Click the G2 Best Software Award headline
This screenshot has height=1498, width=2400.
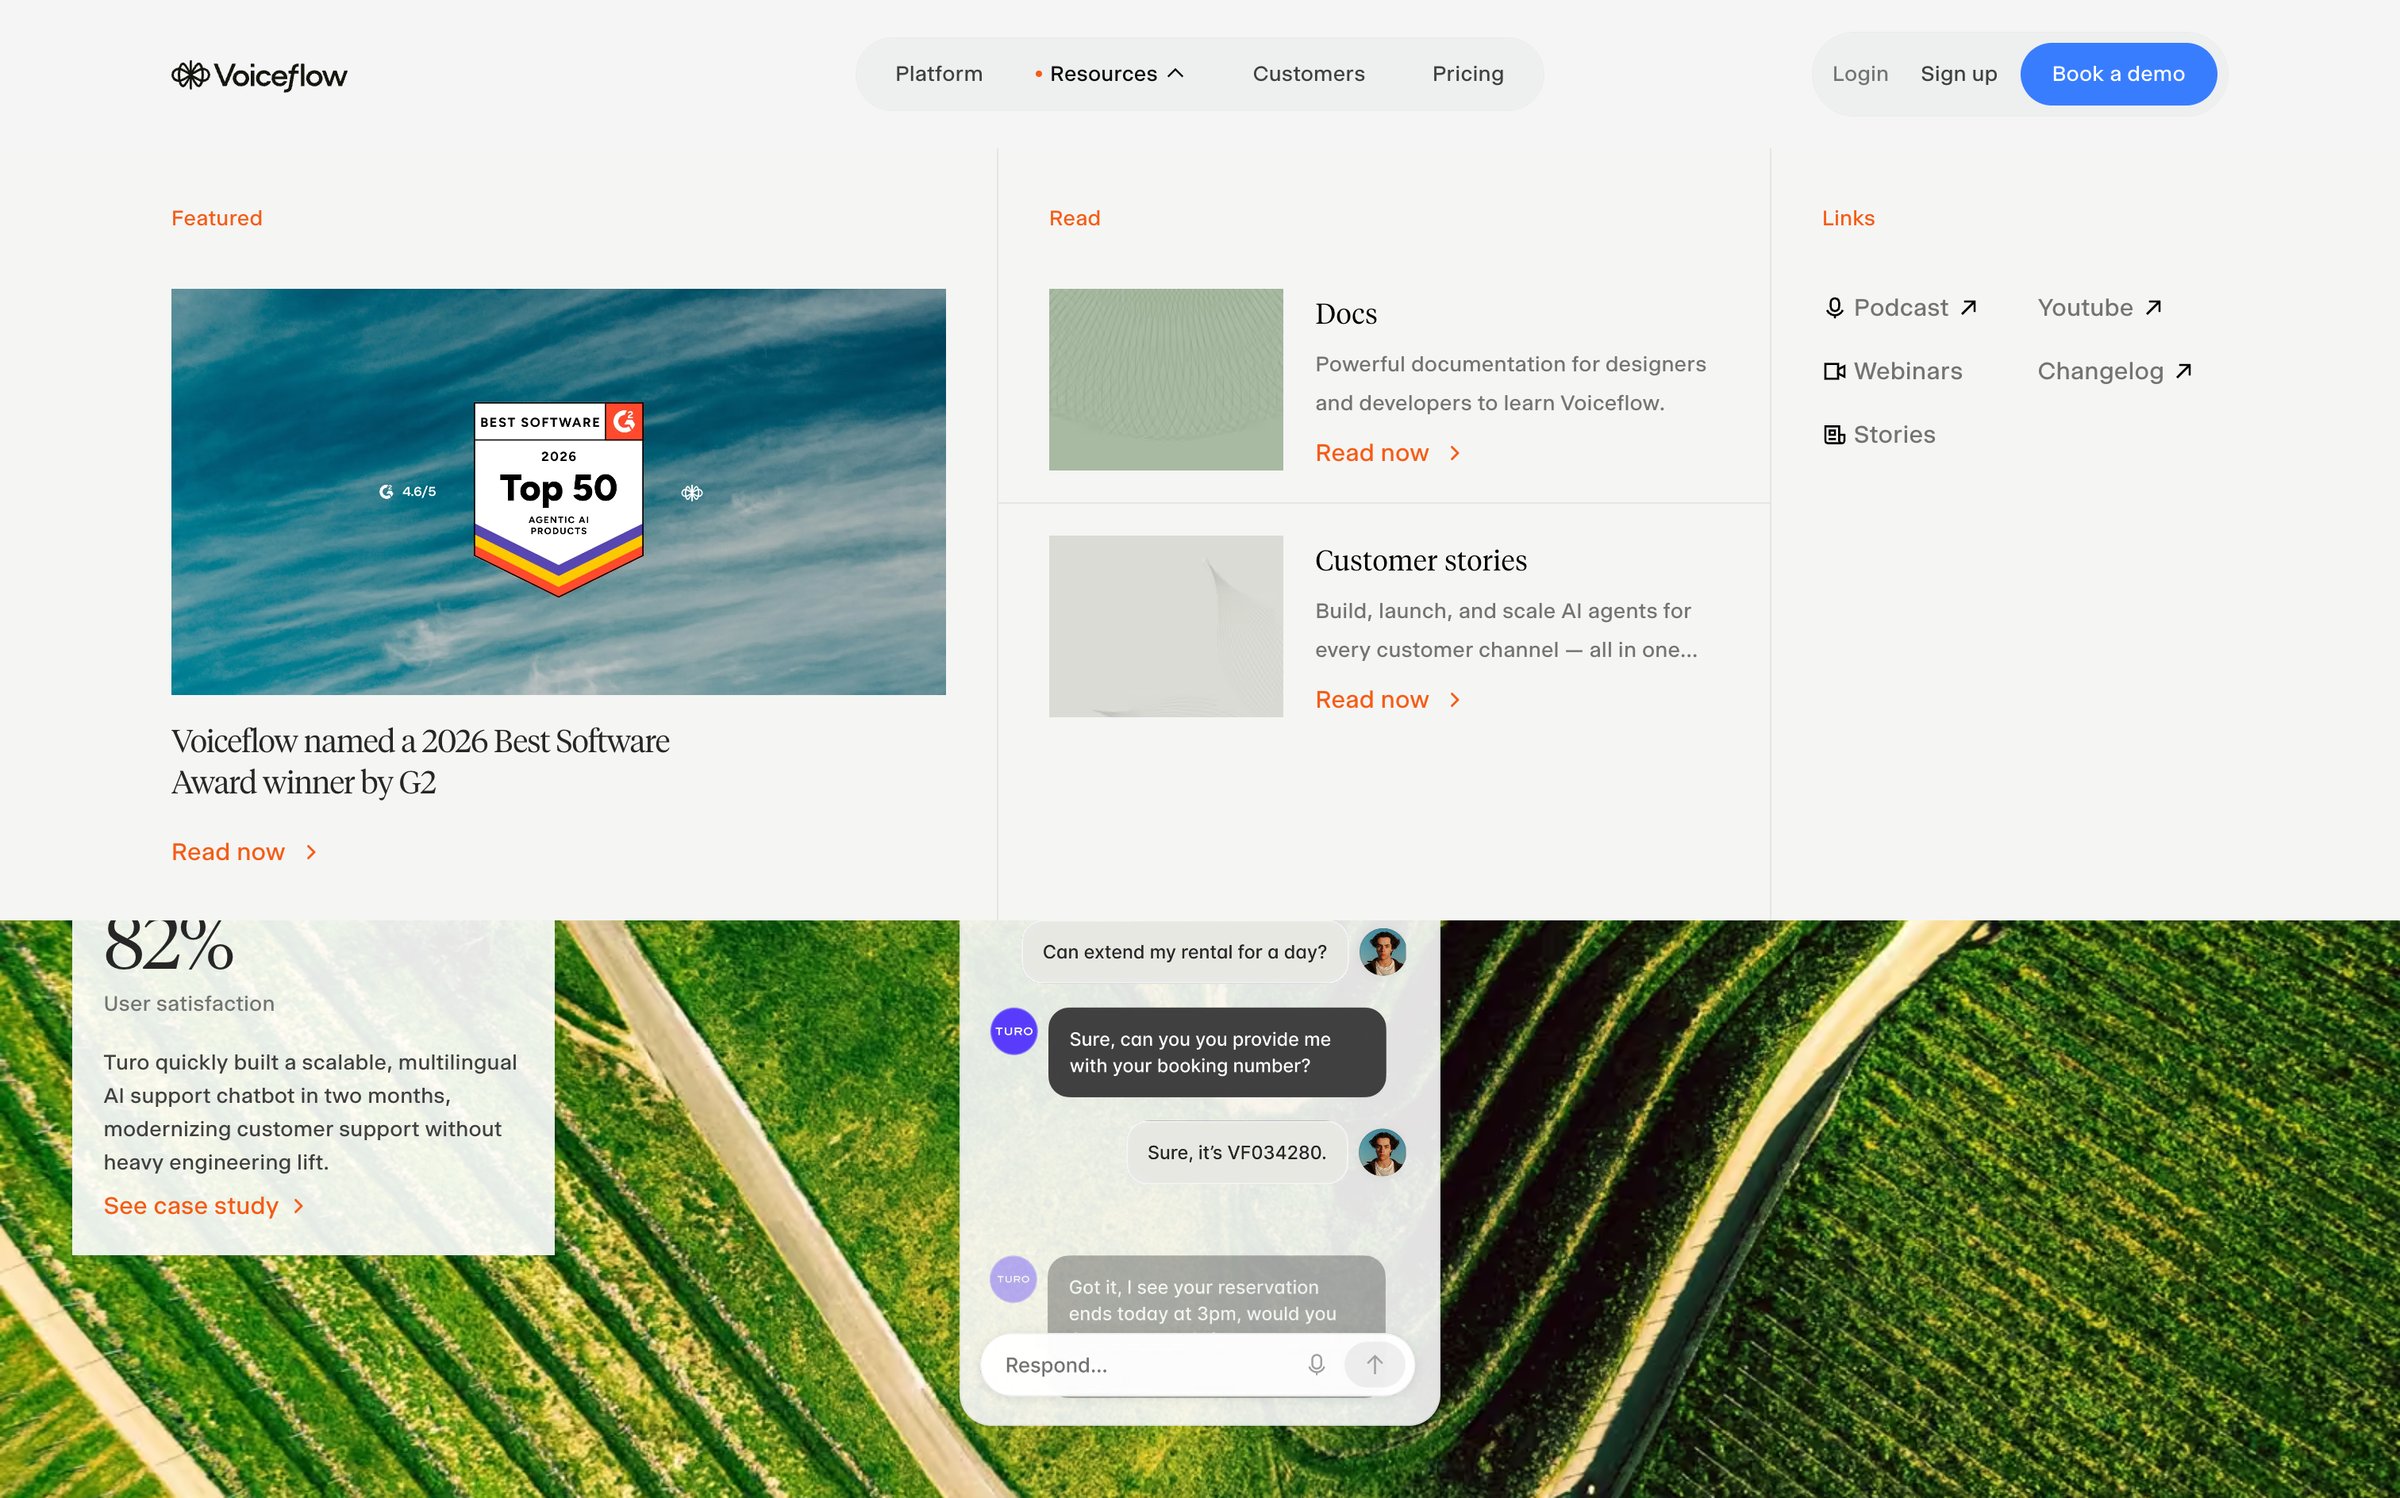(x=420, y=762)
